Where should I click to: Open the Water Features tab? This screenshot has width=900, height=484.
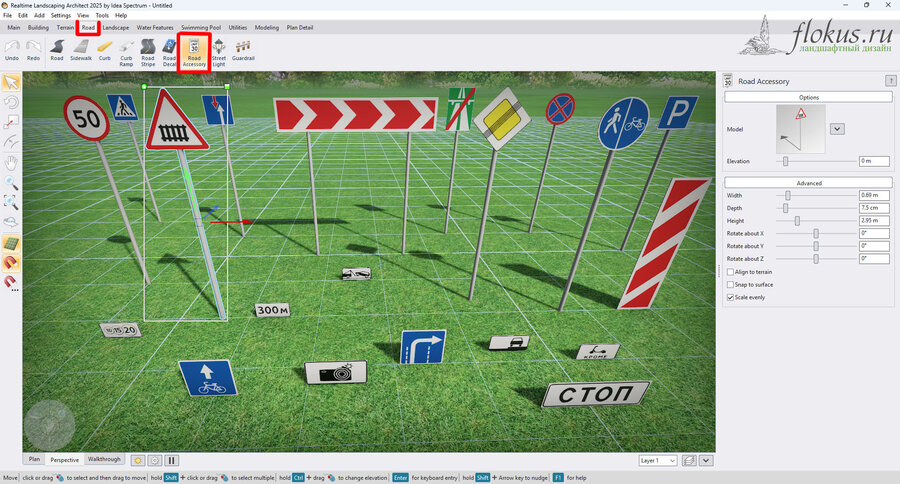pos(155,28)
